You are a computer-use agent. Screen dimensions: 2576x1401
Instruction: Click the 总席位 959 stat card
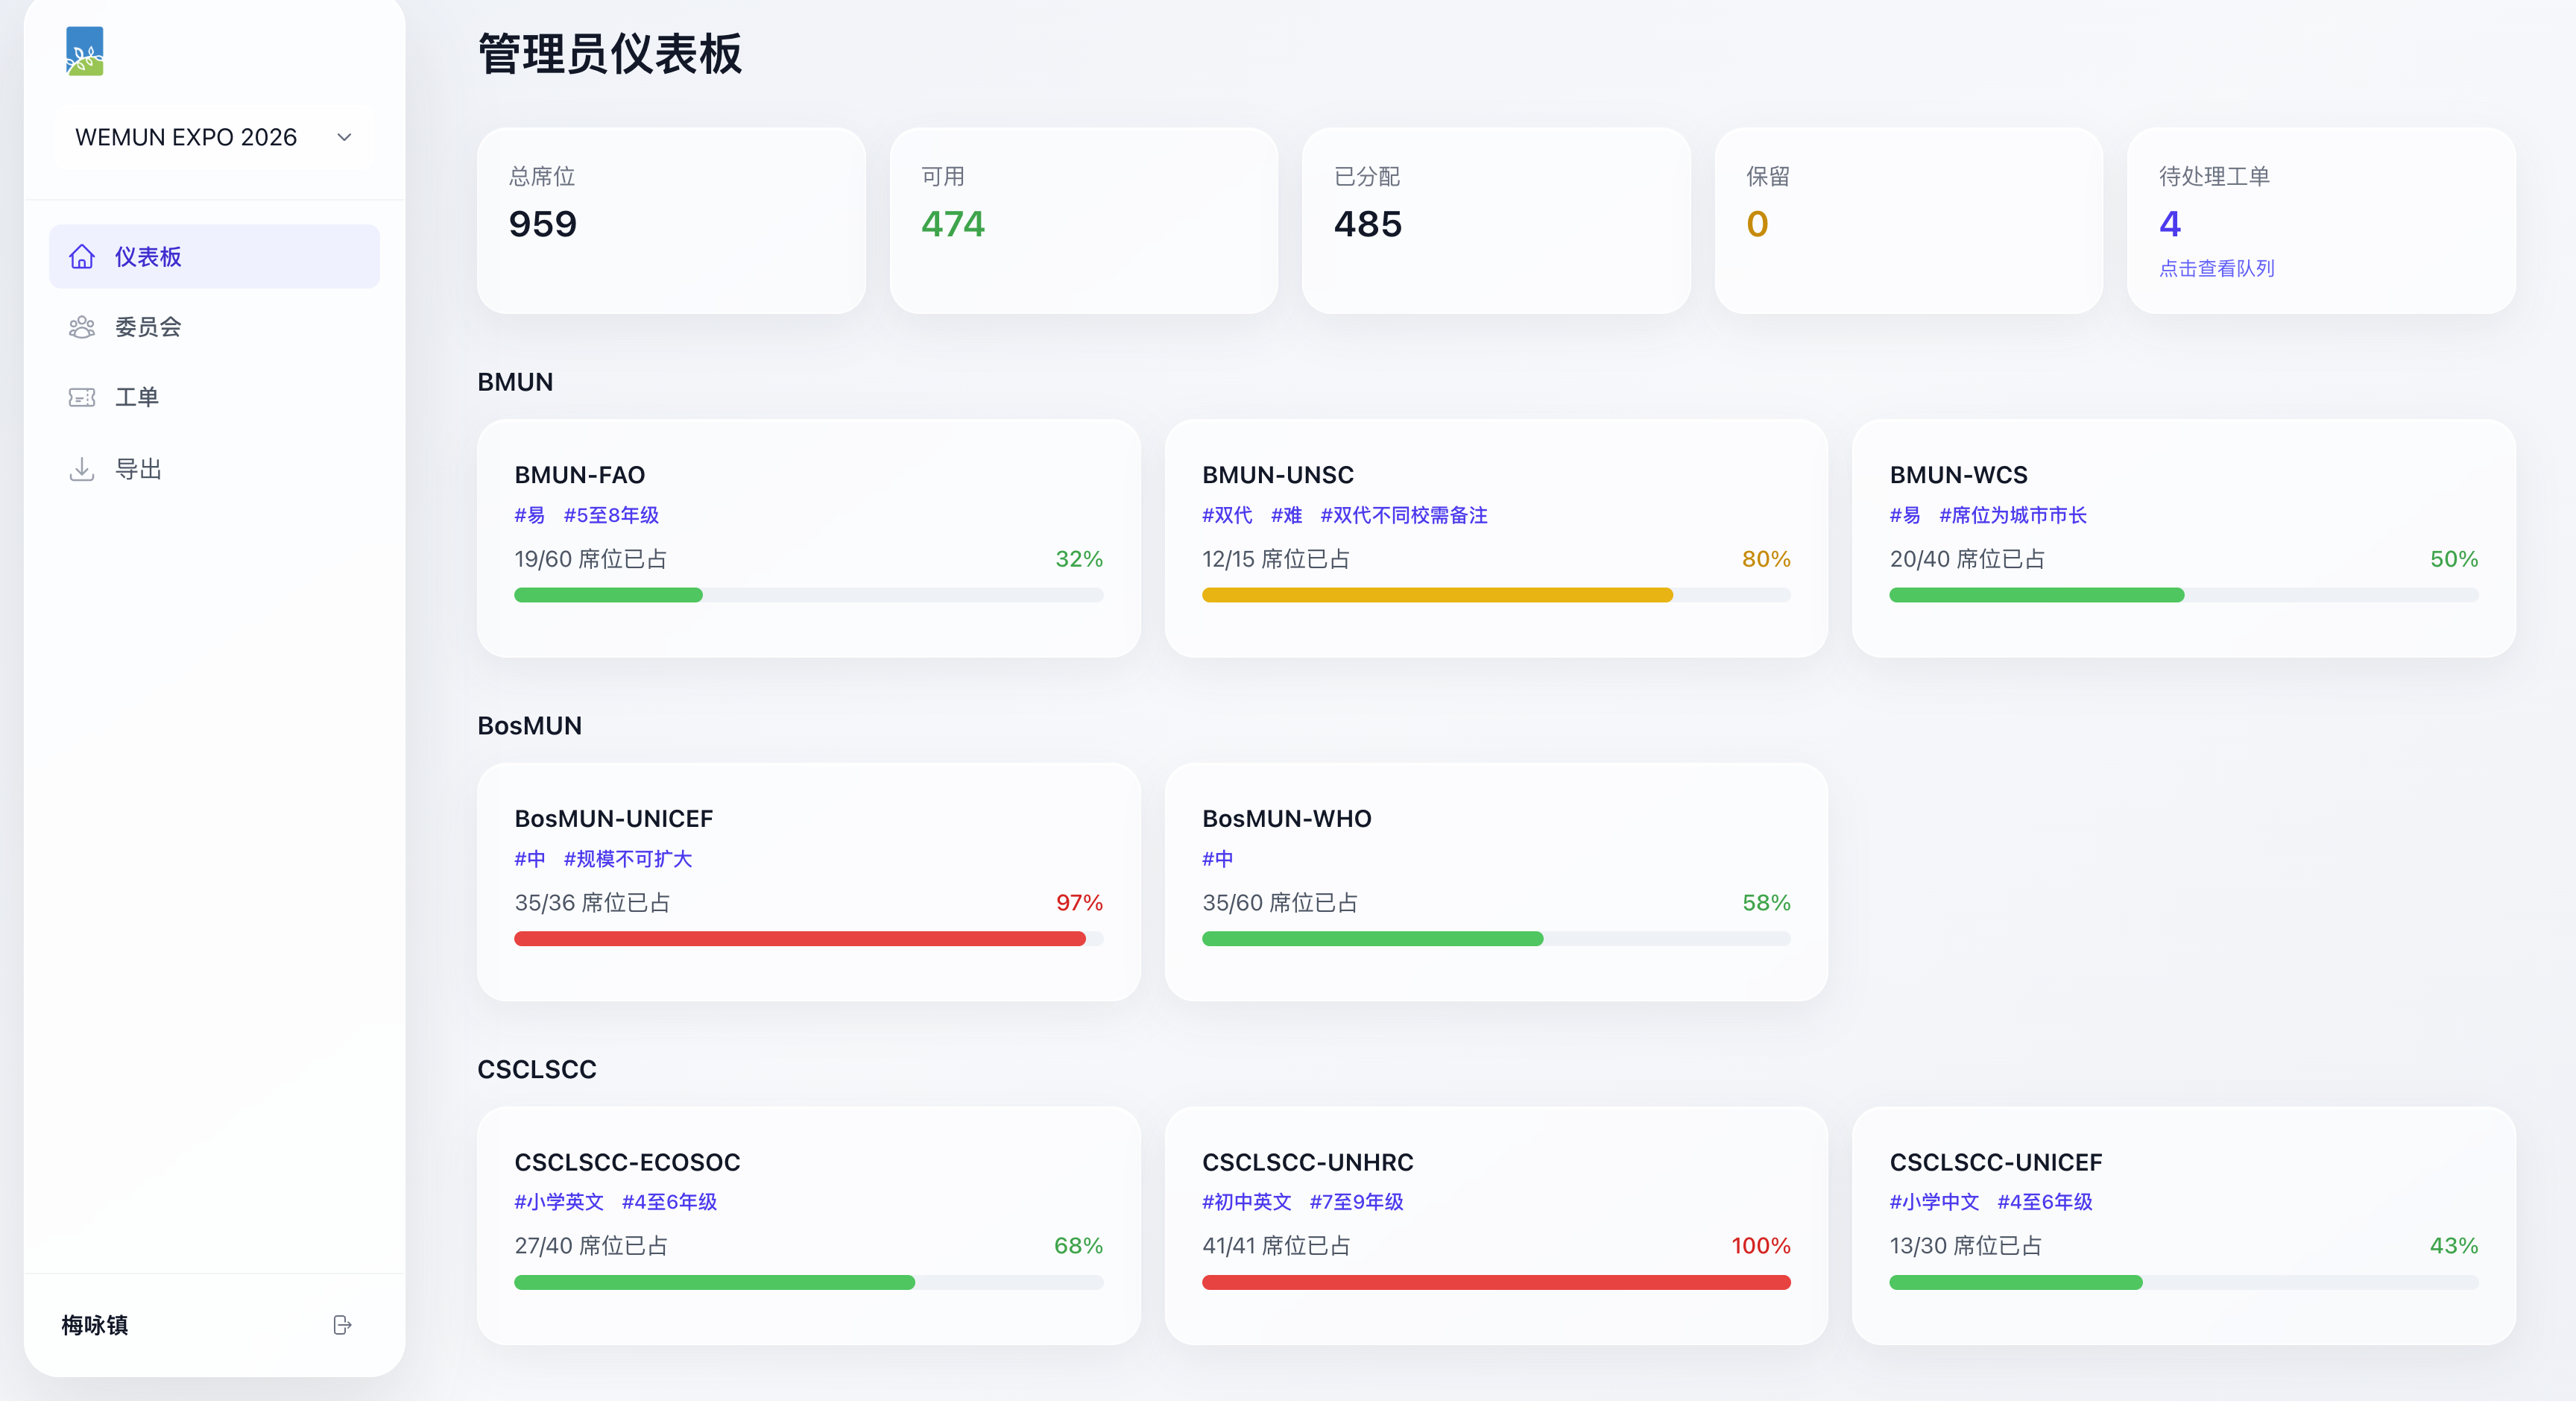(671, 221)
